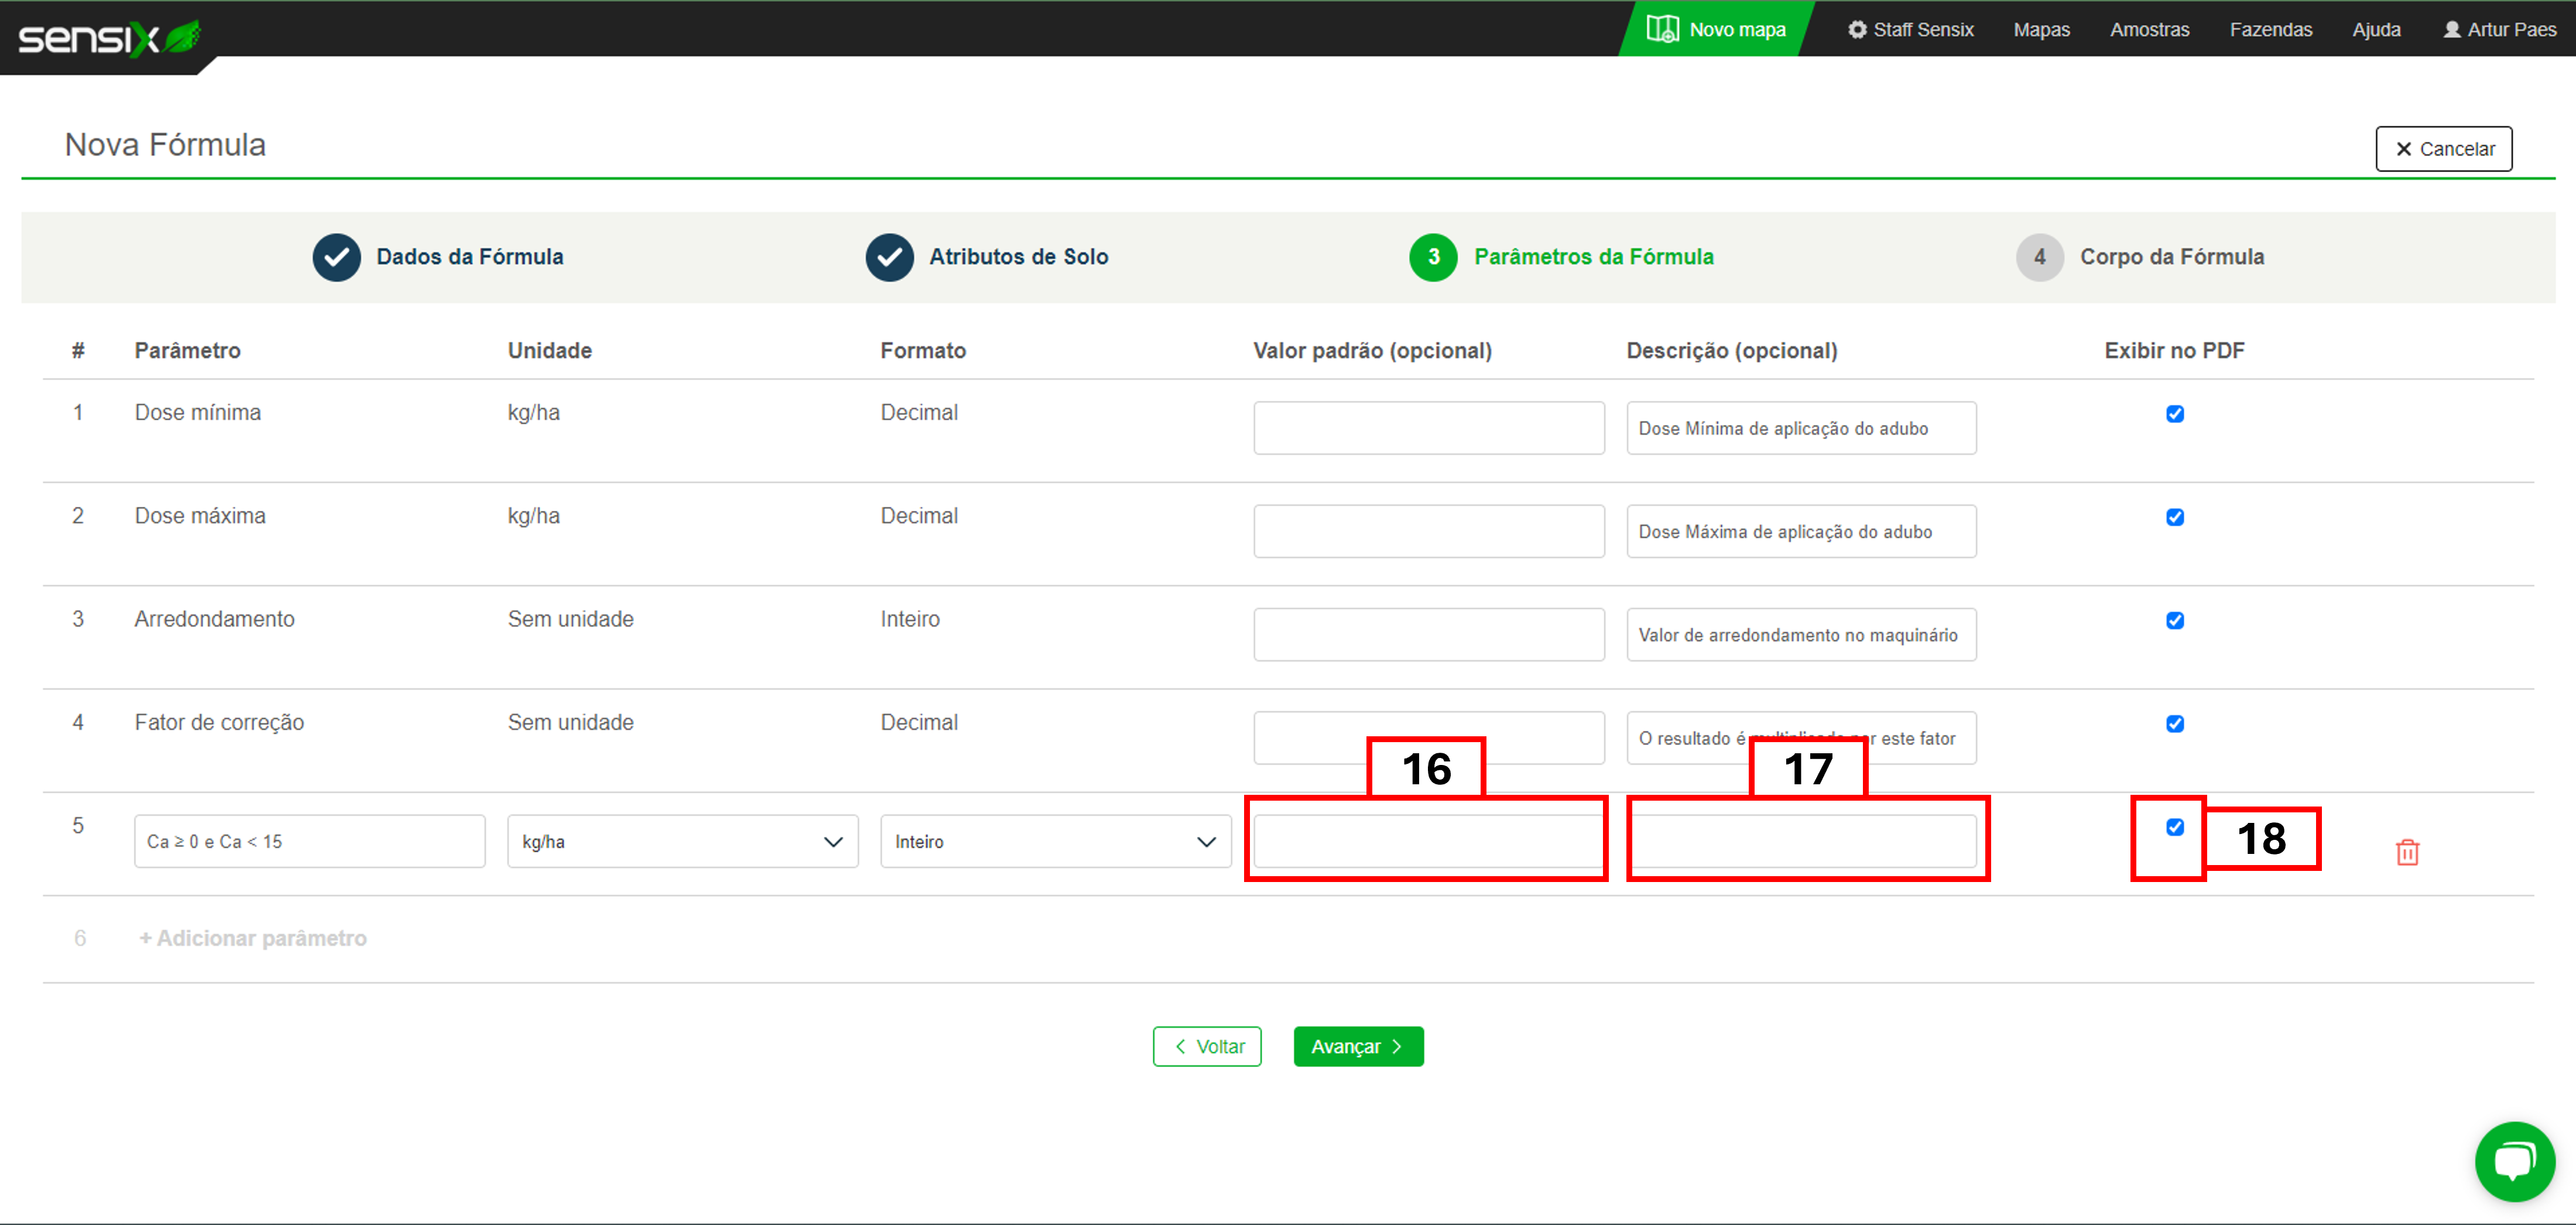Open the Fazendas menu
The width and height of the screenshot is (2576, 1225).
(x=2270, y=29)
